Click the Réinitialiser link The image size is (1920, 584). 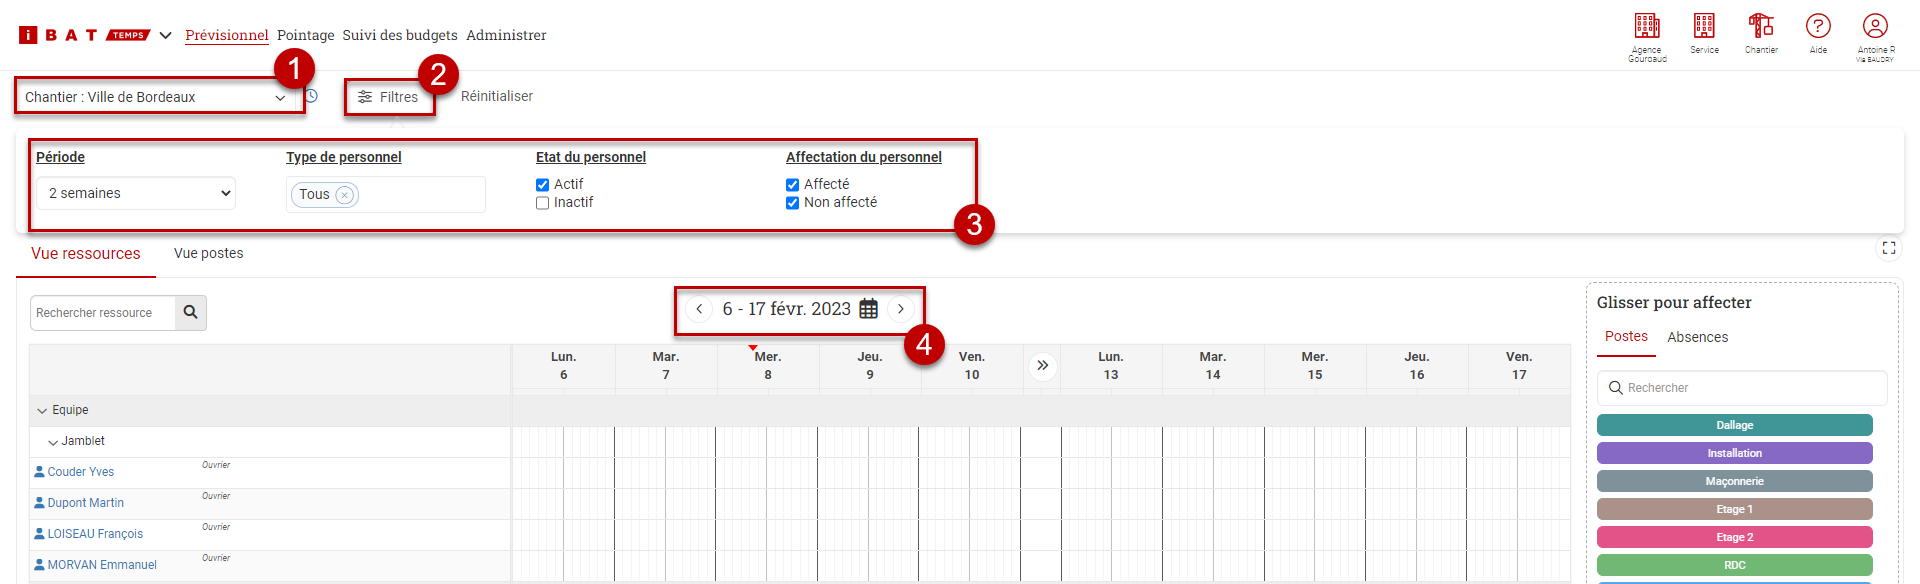point(497,97)
